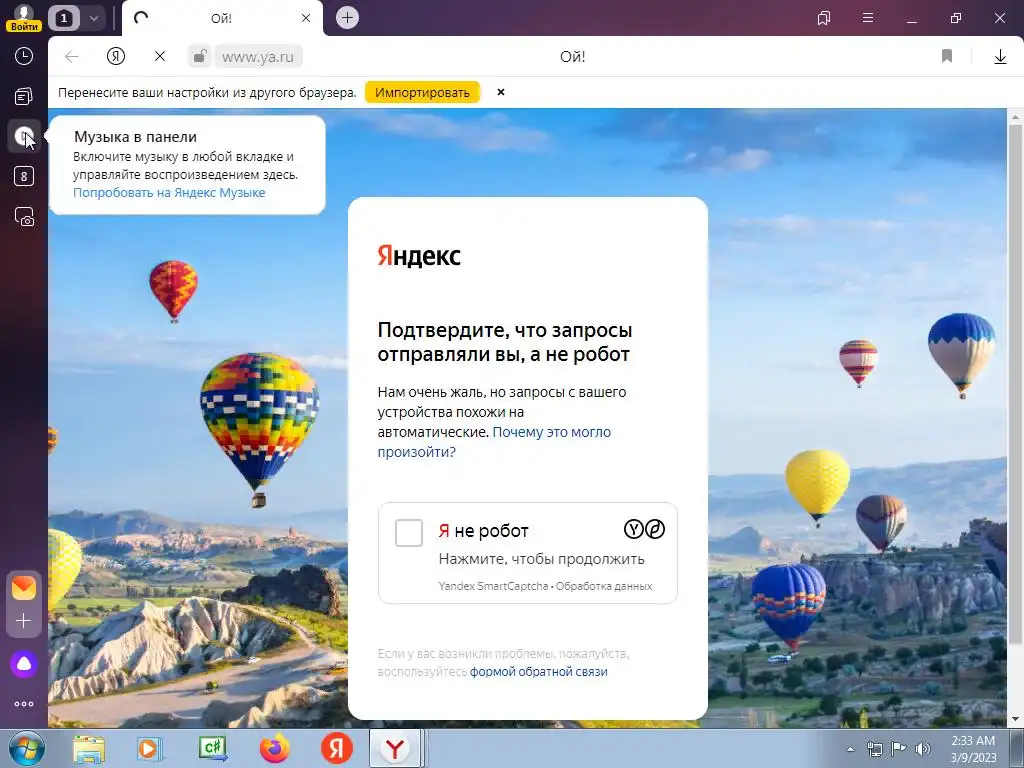Launch Alice assistant purple icon

pos(24,664)
